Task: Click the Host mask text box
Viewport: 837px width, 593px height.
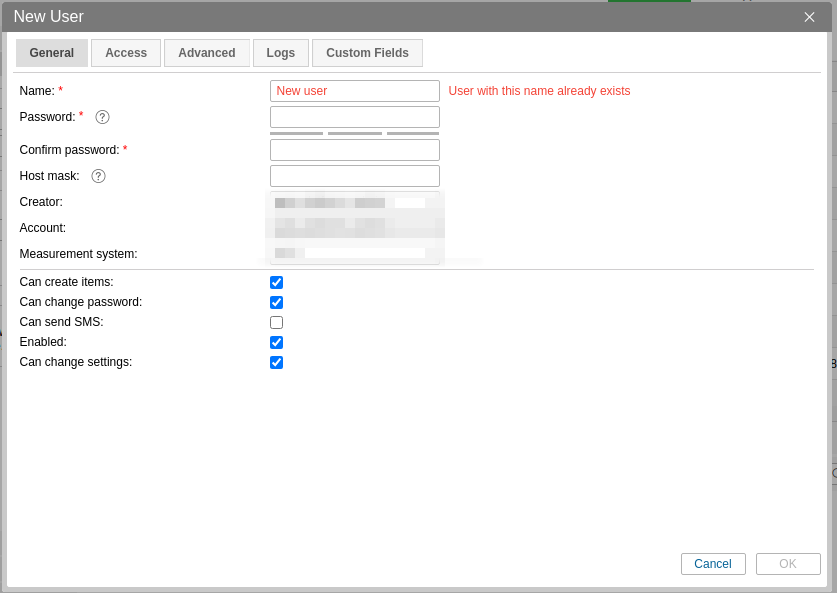Action: click(x=354, y=176)
